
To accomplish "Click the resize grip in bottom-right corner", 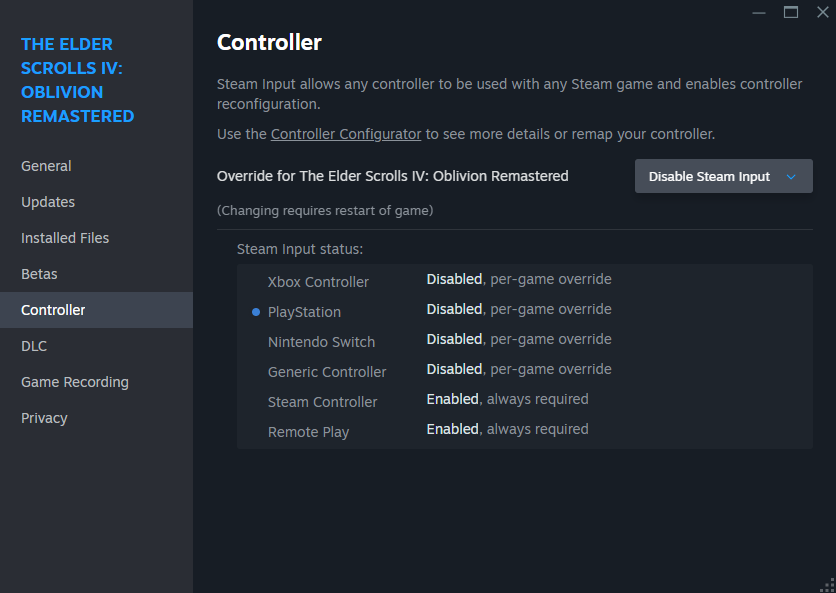I will [x=829, y=586].
